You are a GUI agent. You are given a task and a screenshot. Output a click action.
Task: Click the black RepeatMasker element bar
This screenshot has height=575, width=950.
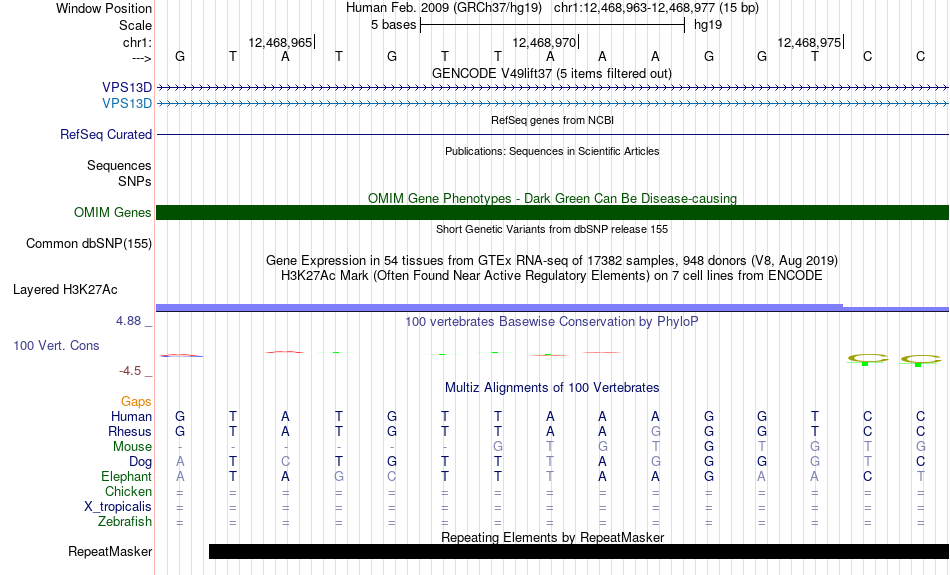(579, 551)
